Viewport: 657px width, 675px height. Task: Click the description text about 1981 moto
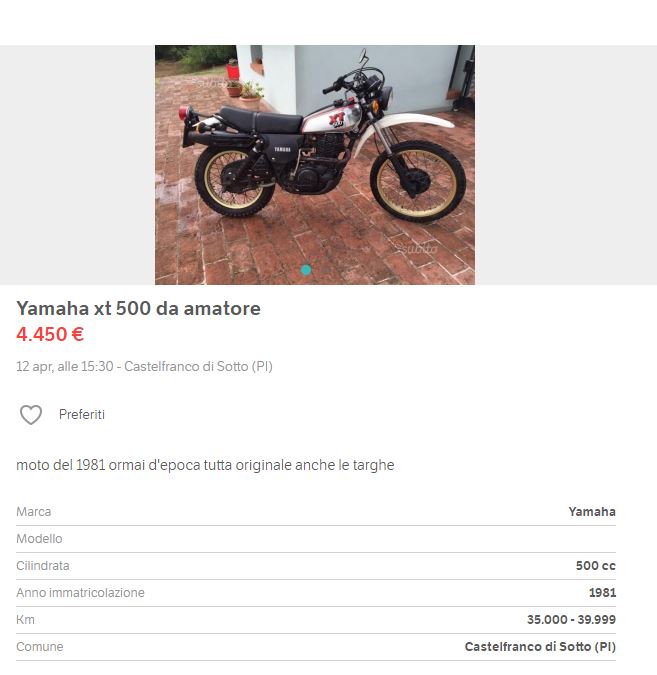[205, 465]
